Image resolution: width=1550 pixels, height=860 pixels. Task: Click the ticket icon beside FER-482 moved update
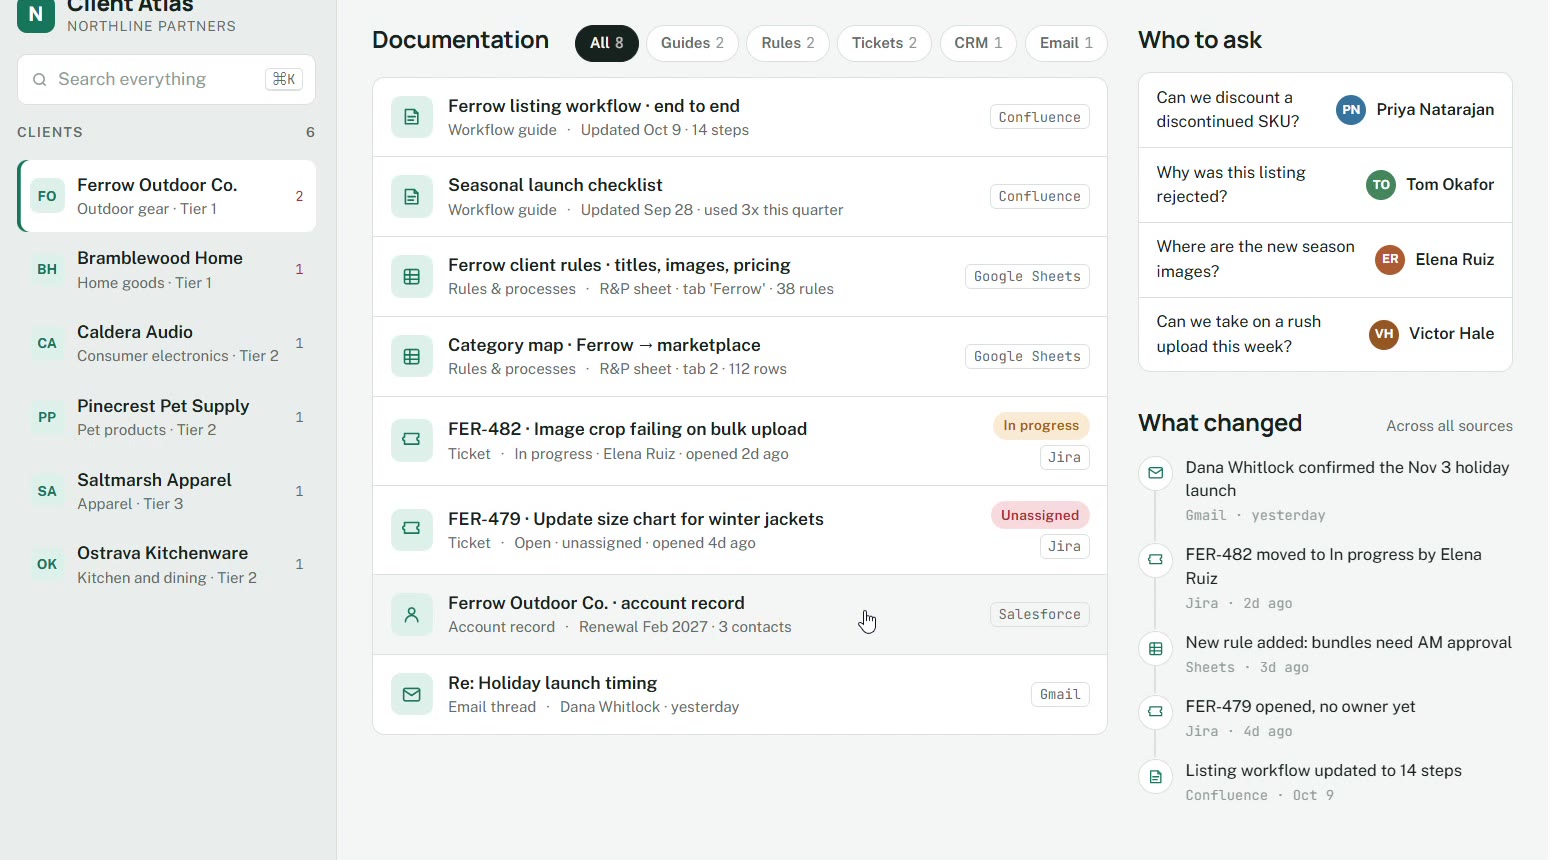click(x=1156, y=560)
